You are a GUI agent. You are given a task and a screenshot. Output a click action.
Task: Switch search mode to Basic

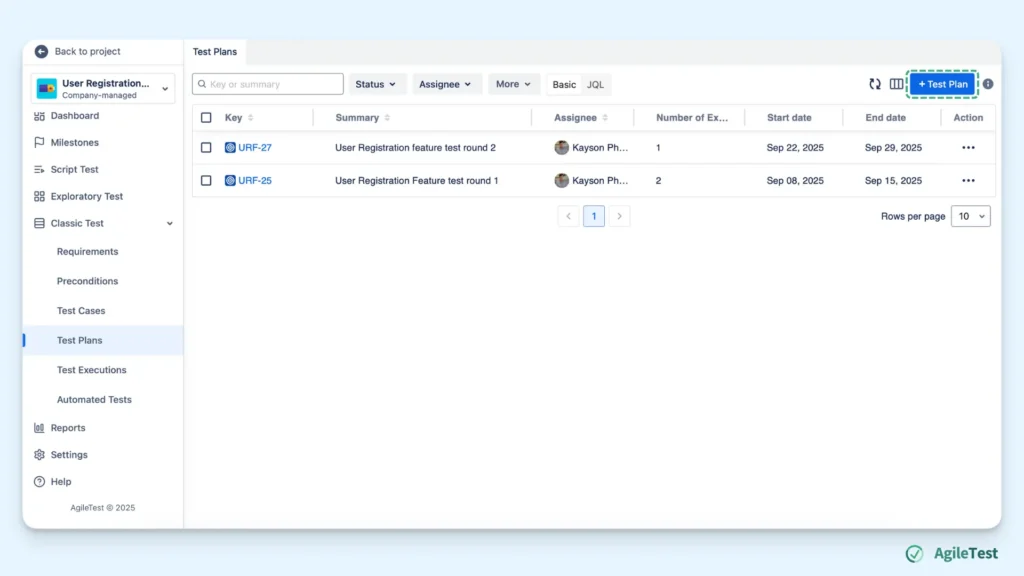tap(564, 84)
